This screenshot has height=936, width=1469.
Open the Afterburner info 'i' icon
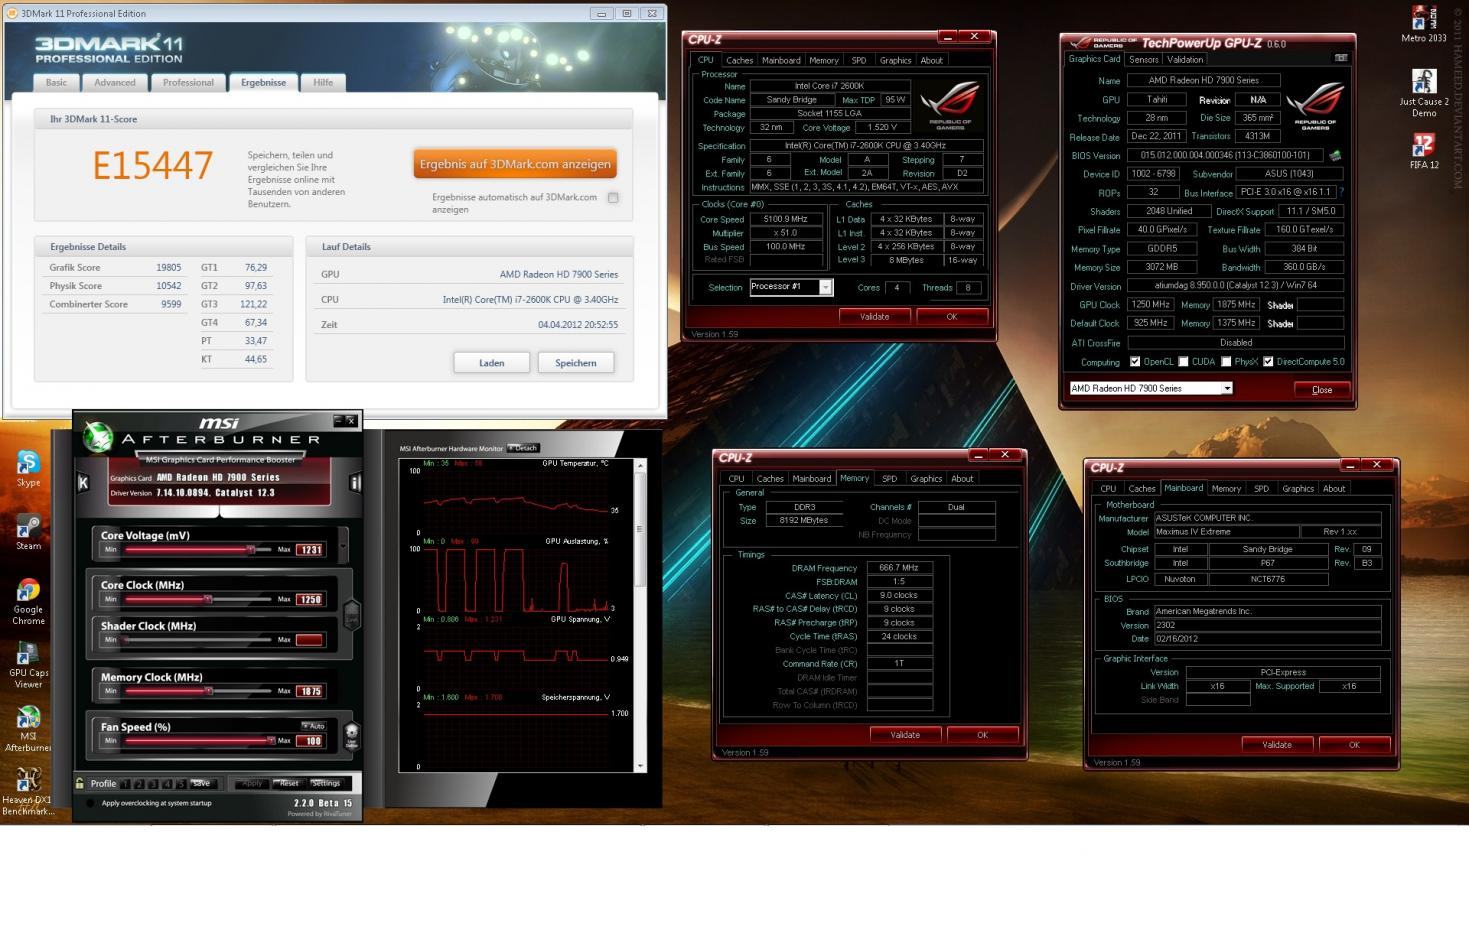tap(355, 483)
